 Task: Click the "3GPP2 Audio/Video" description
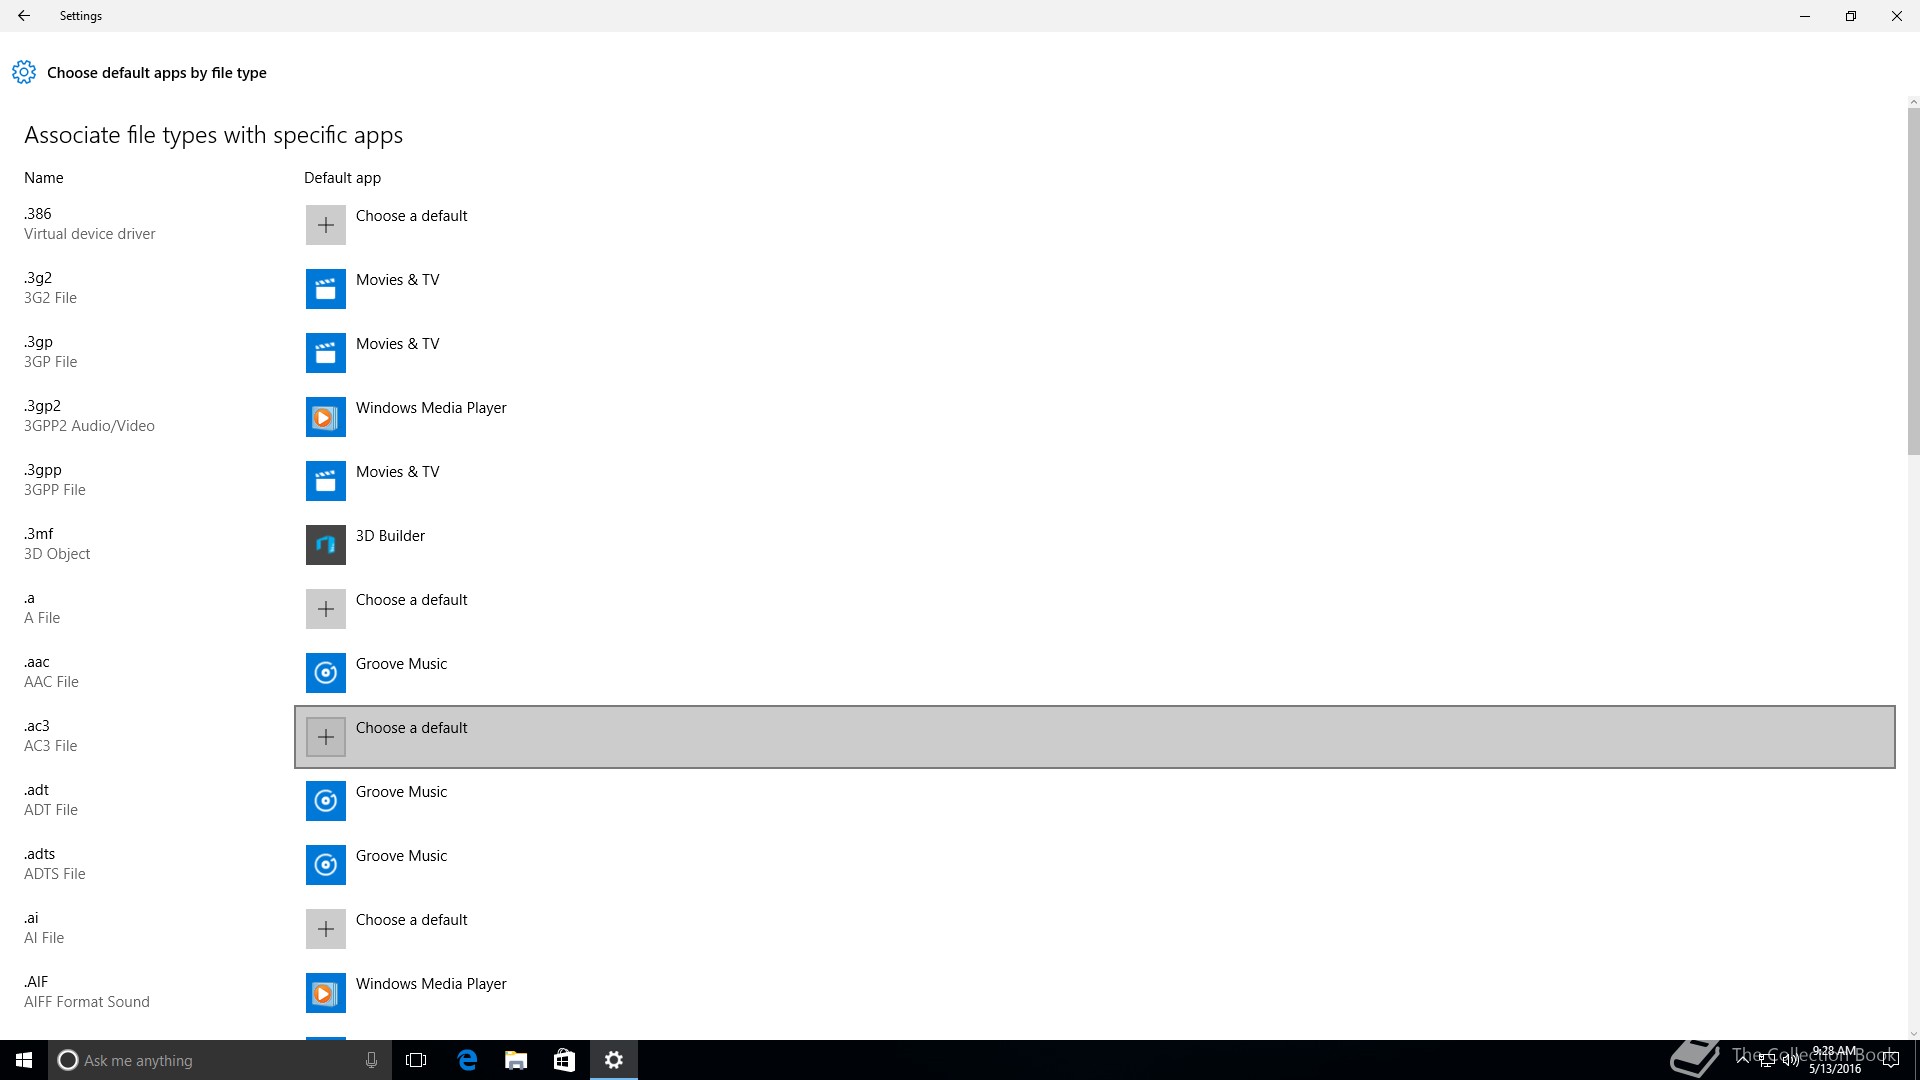point(89,426)
